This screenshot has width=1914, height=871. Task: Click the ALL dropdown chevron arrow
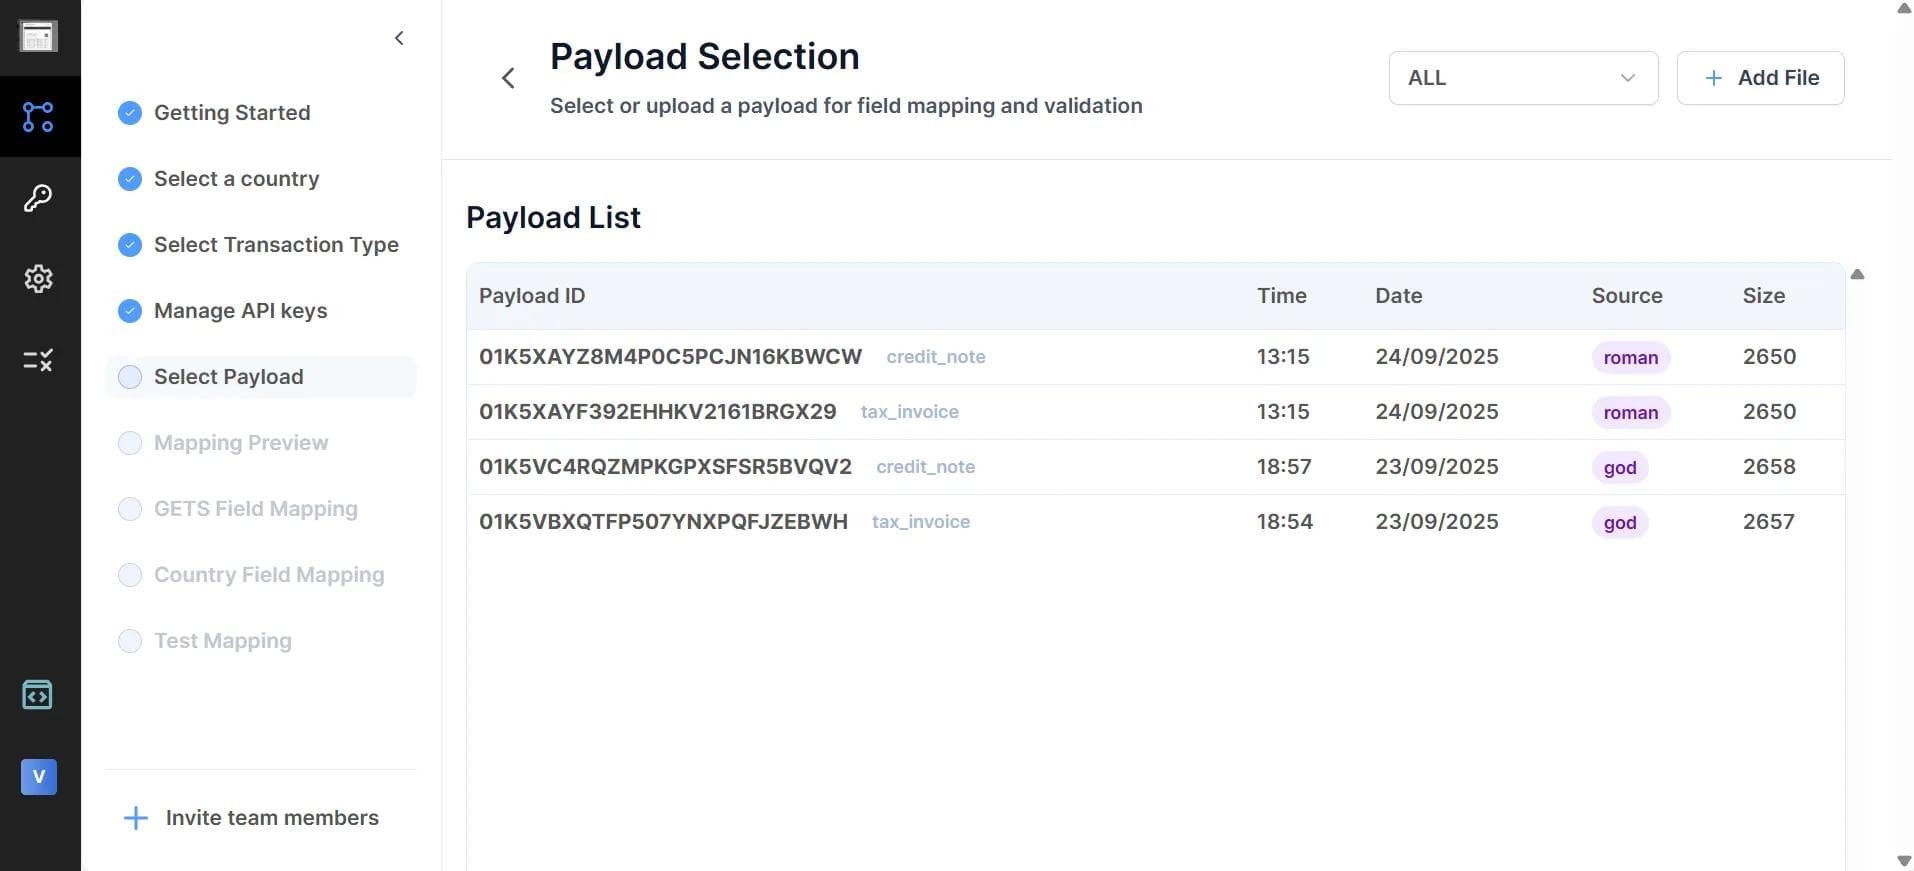point(1628,78)
